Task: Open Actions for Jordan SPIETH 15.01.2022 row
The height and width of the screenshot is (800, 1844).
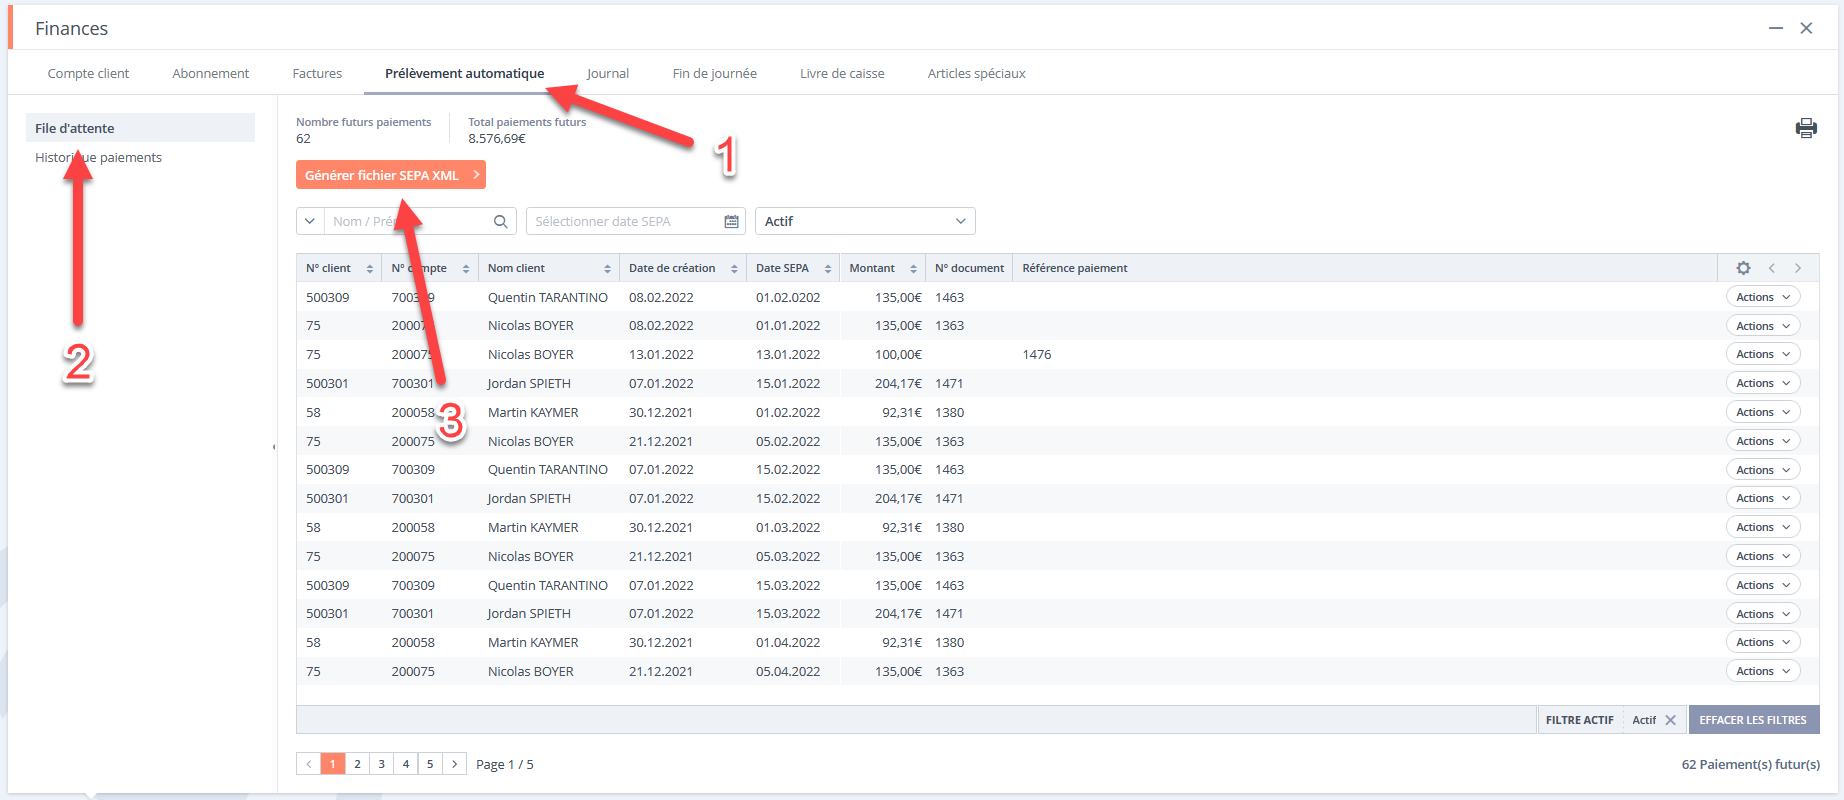Action: 1763,383
